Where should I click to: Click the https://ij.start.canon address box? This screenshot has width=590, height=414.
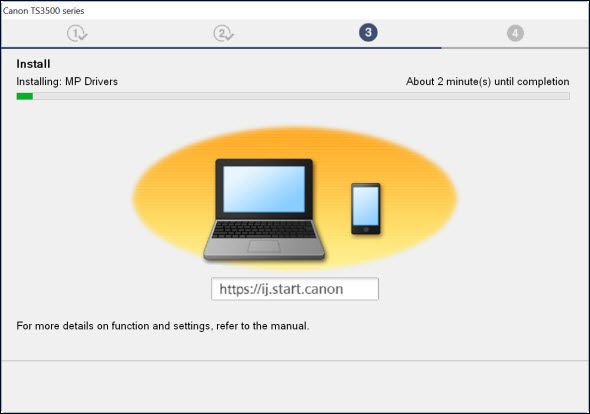coord(295,289)
